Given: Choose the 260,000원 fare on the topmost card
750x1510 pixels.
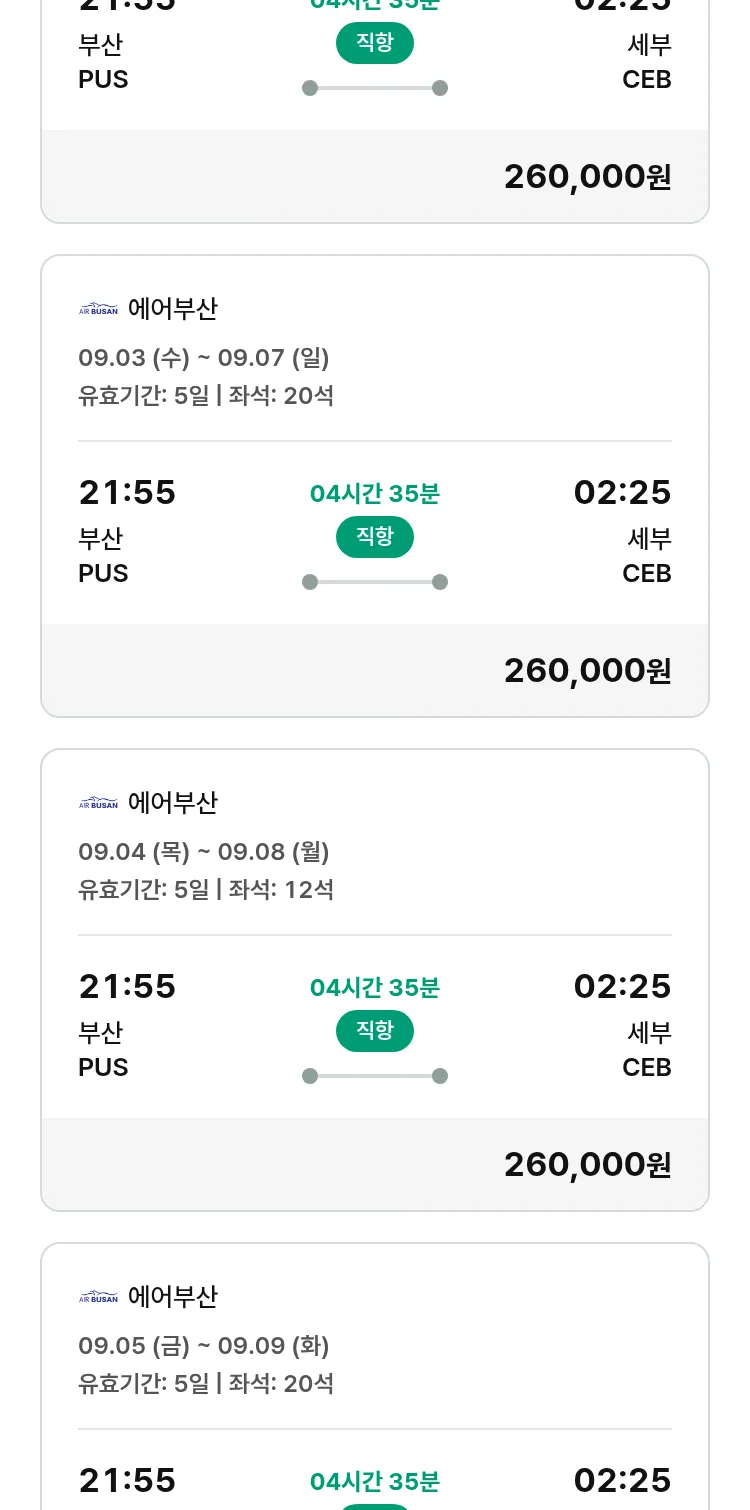Looking at the screenshot, I should click(x=587, y=176).
